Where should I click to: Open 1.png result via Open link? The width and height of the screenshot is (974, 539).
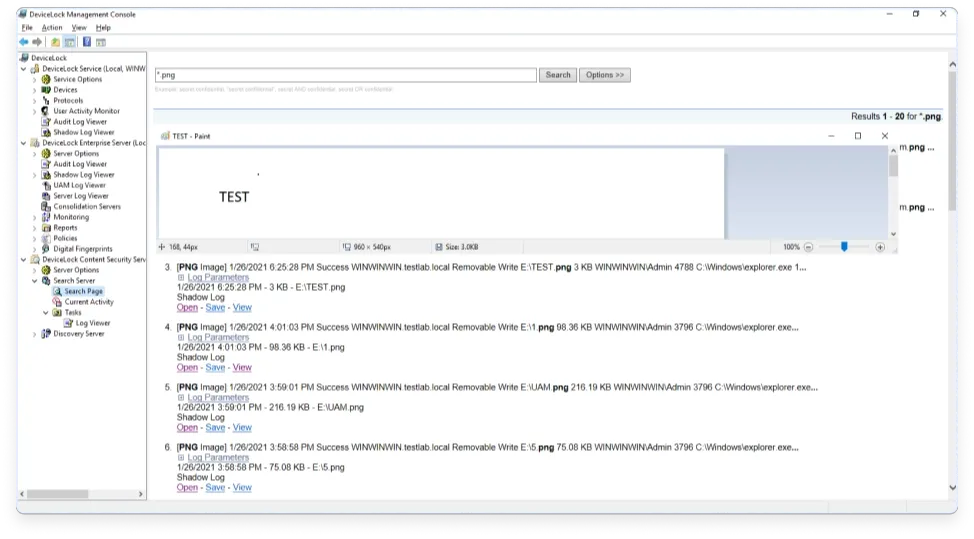[x=187, y=368]
